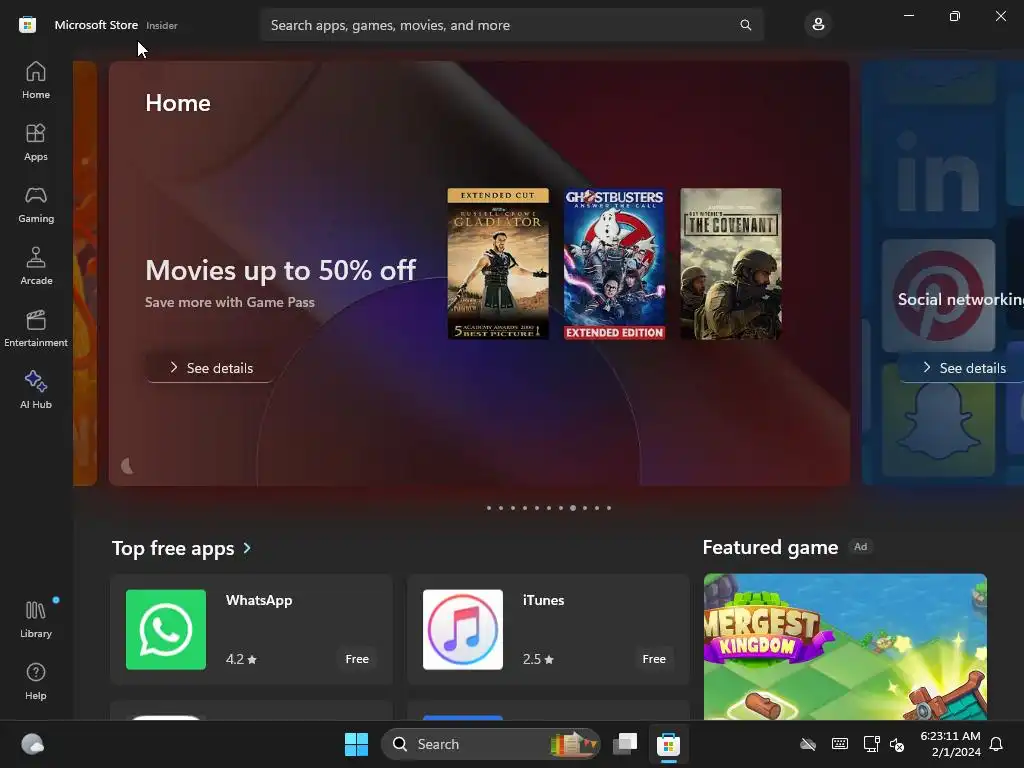This screenshot has height=768, width=1024.
Task: Open the Home section in sidebar
Action: pyautogui.click(x=36, y=80)
